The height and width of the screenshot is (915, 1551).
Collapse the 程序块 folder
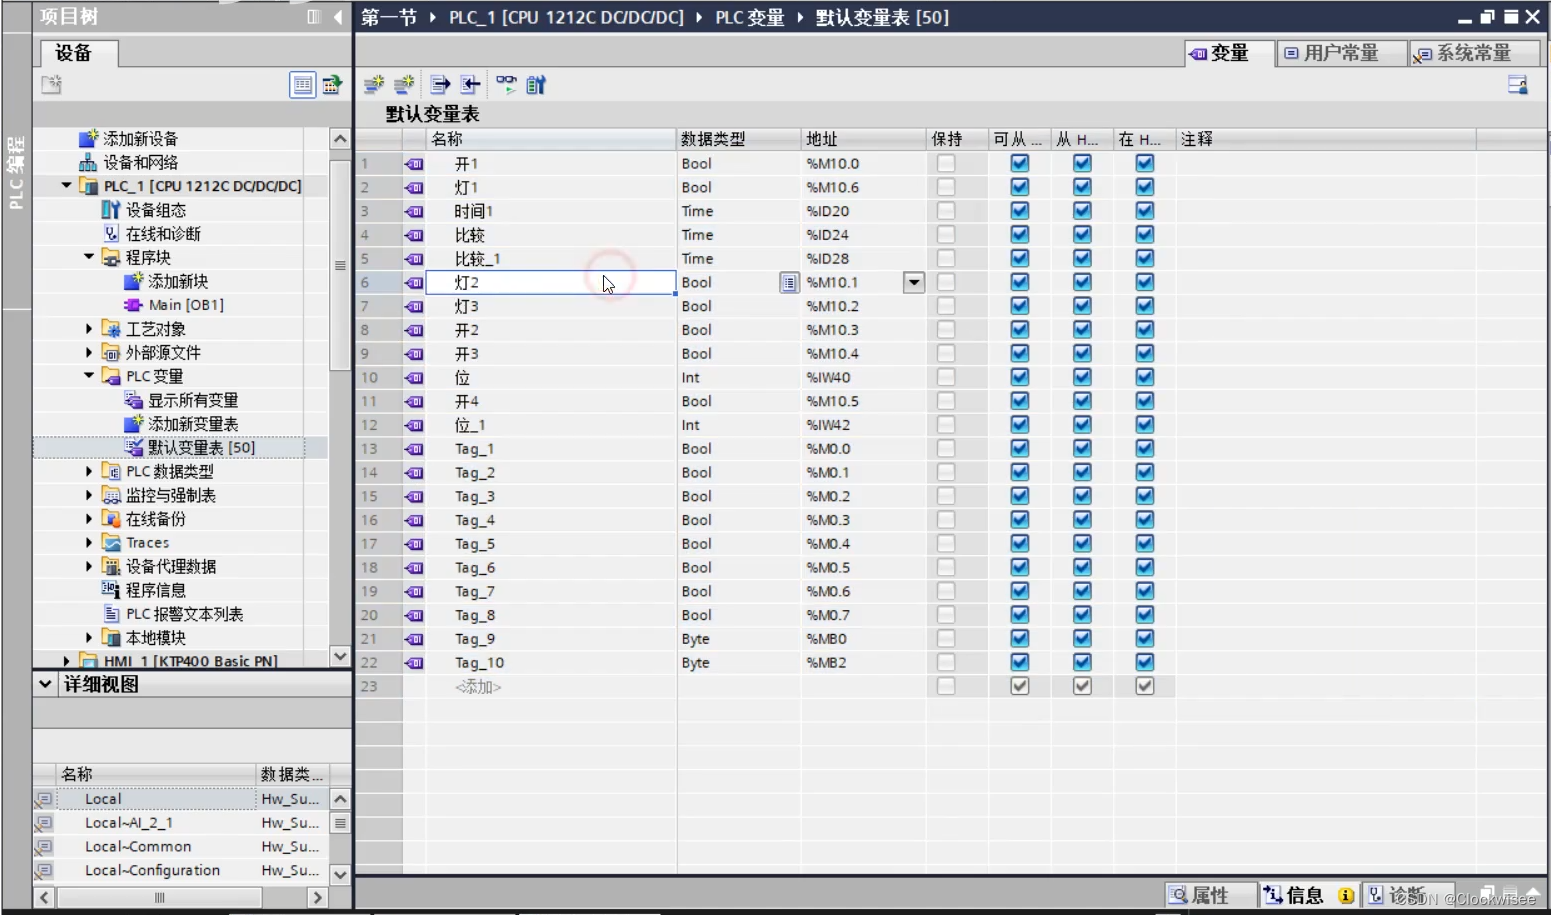[88, 257]
